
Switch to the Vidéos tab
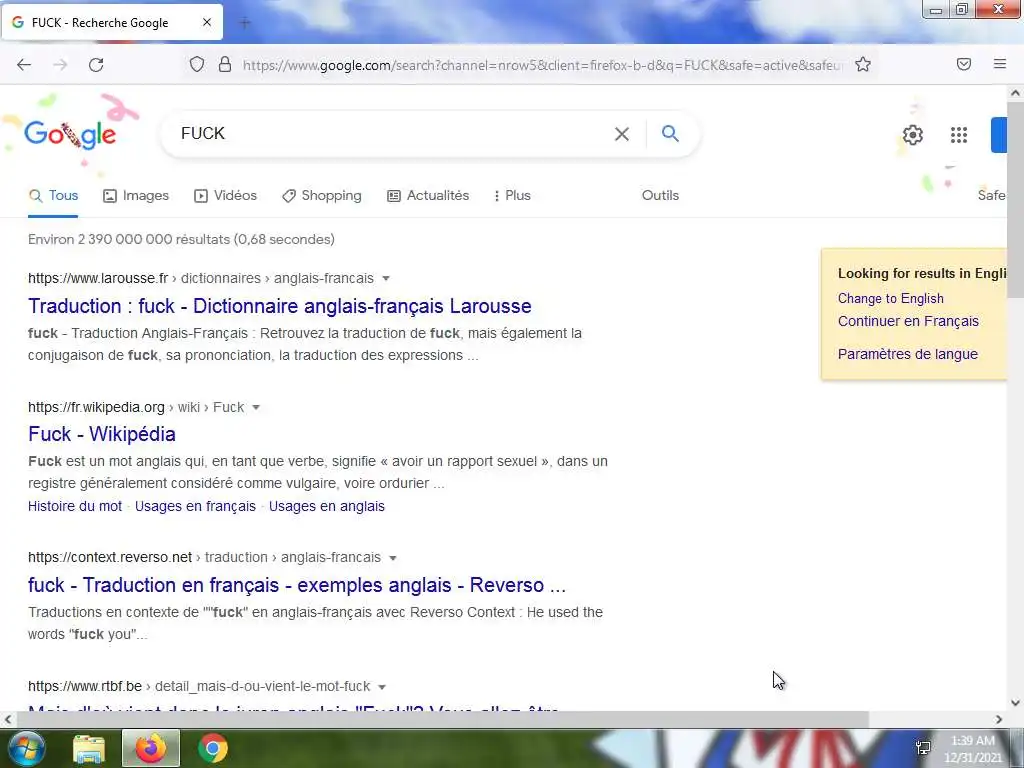(x=225, y=195)
